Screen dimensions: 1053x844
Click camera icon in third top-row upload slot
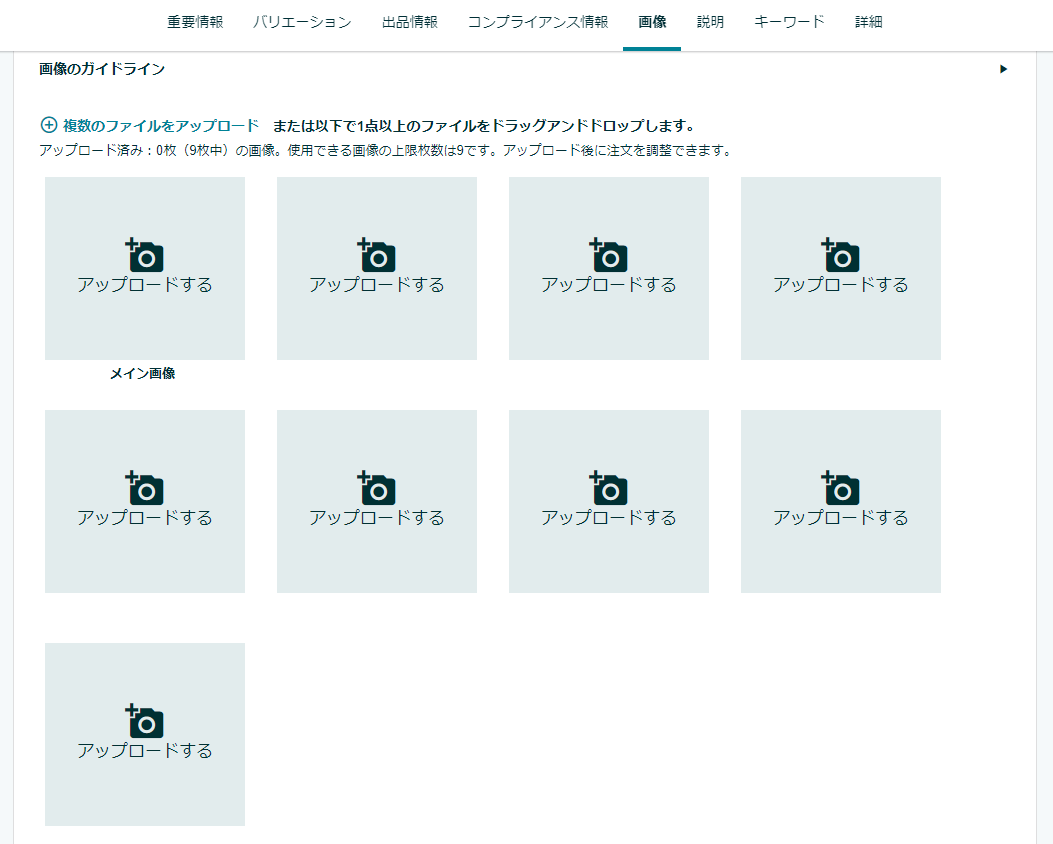tap(609, 255)
